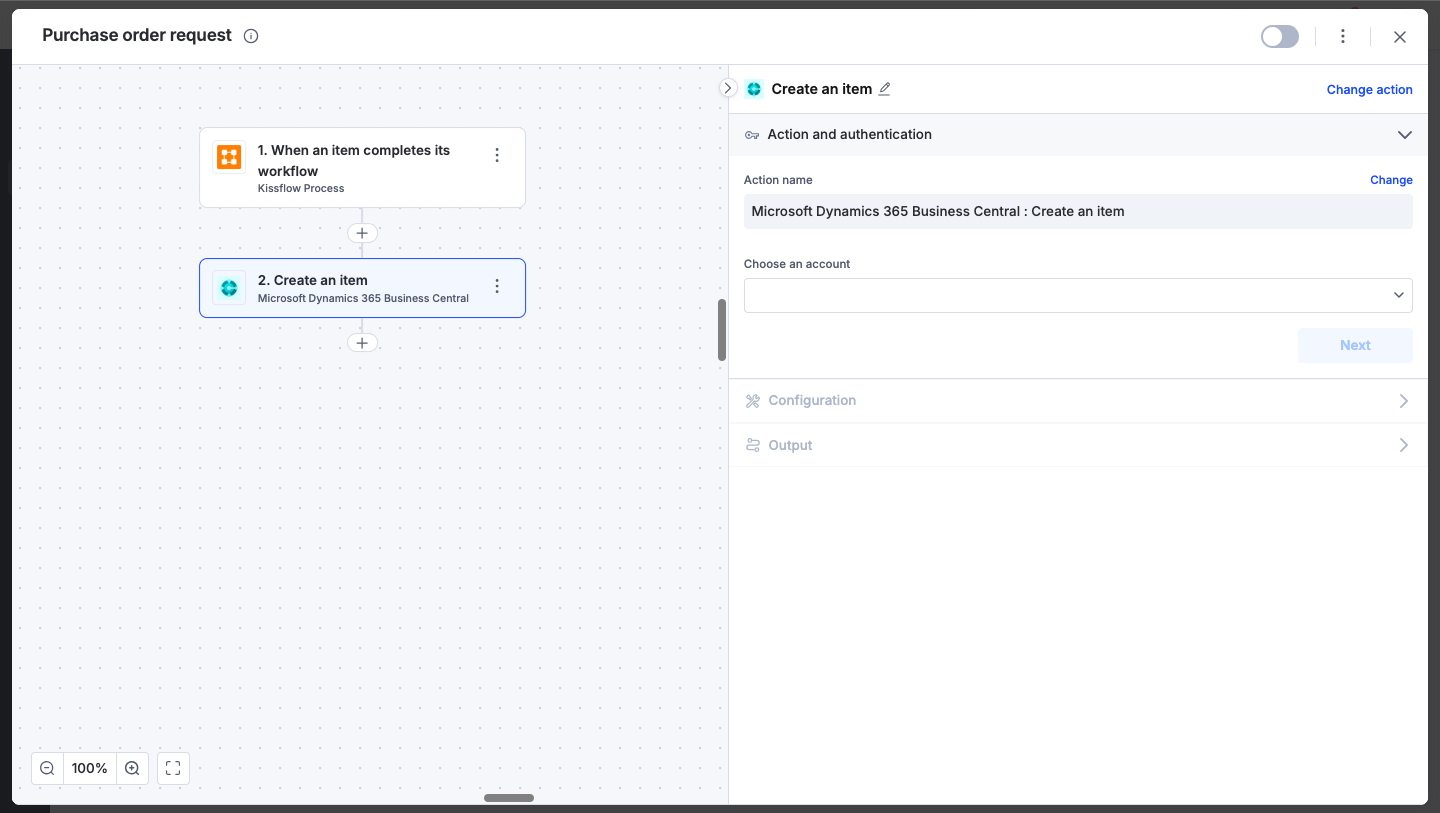Zoom in the workflow canvas
This screenshot has height=813, width=1440.
tap(132, 768)
